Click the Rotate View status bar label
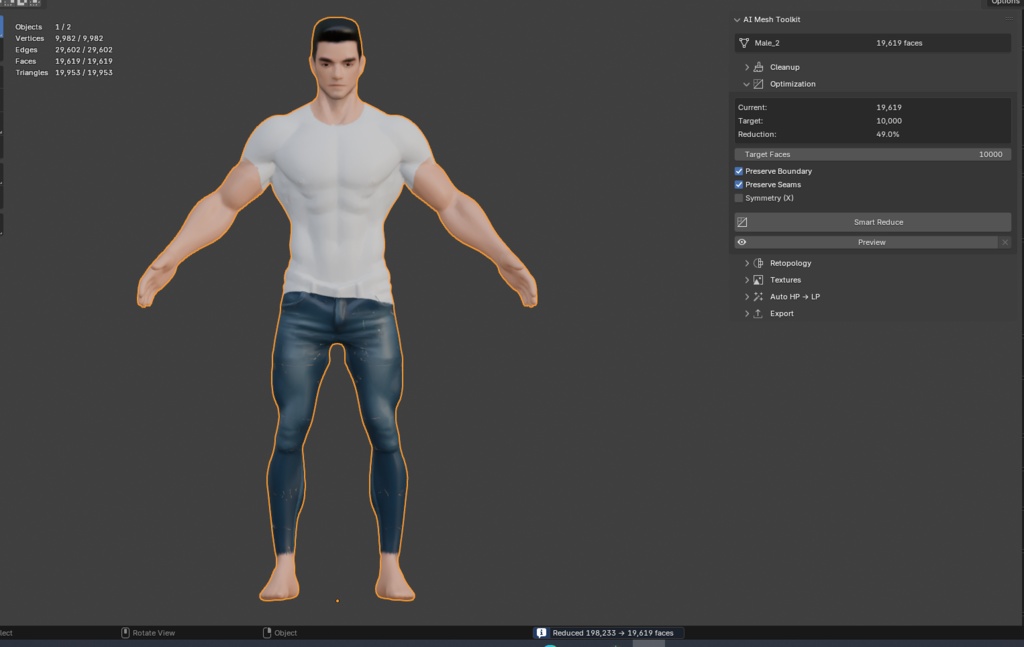1024x647 pixels. (153, 633)
